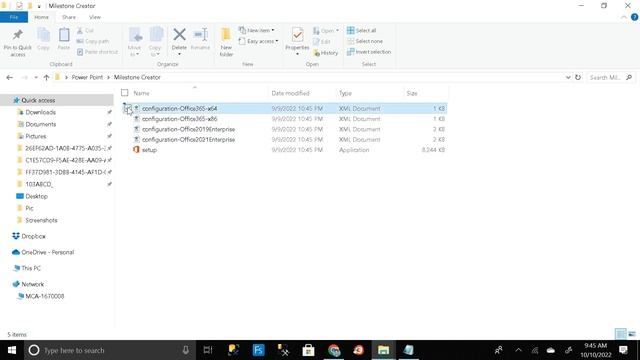The width and height of the screenshot is (640, 360).
Task: Go back with the back arrow
Action: coord(9,78)
